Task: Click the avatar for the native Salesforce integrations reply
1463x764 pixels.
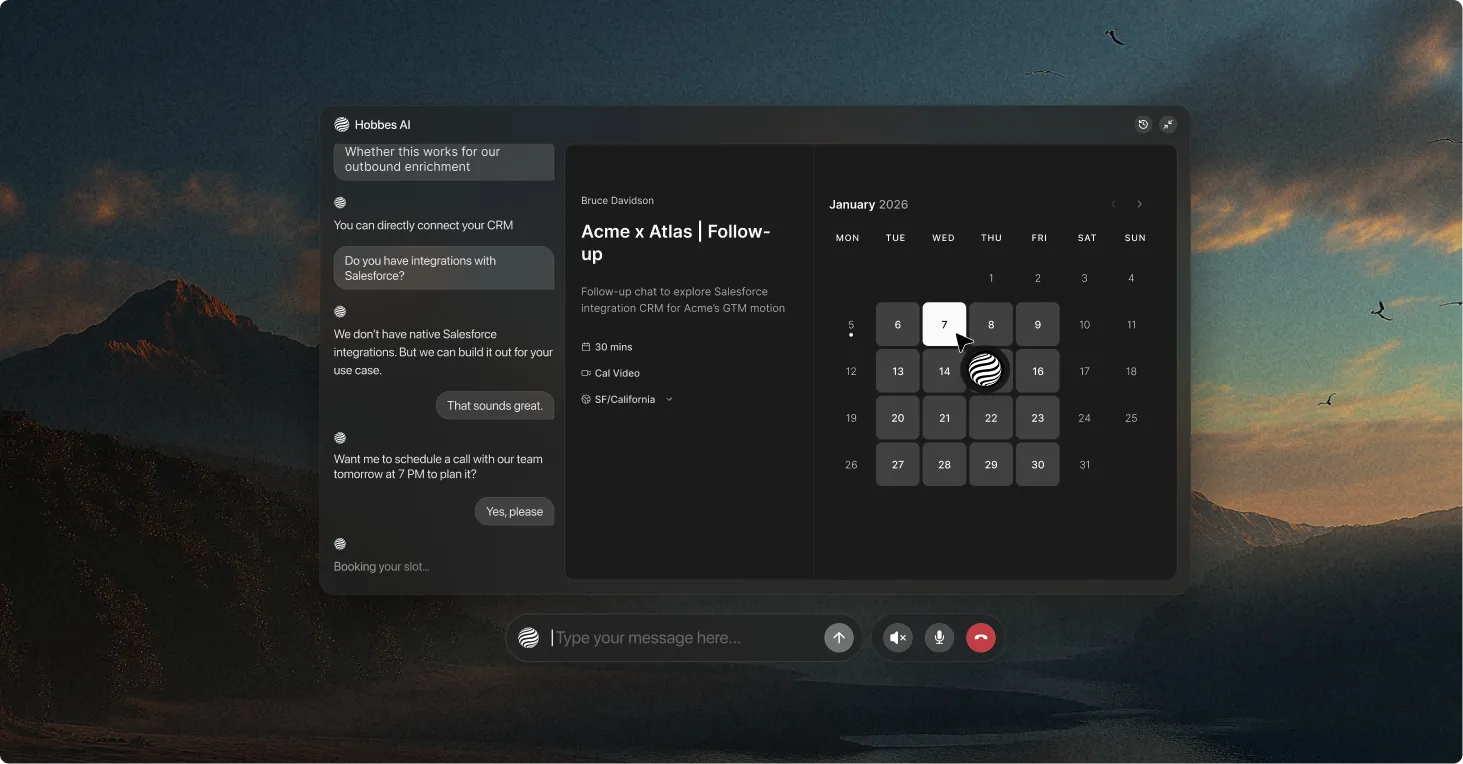Action: click(x=340, y=312)
